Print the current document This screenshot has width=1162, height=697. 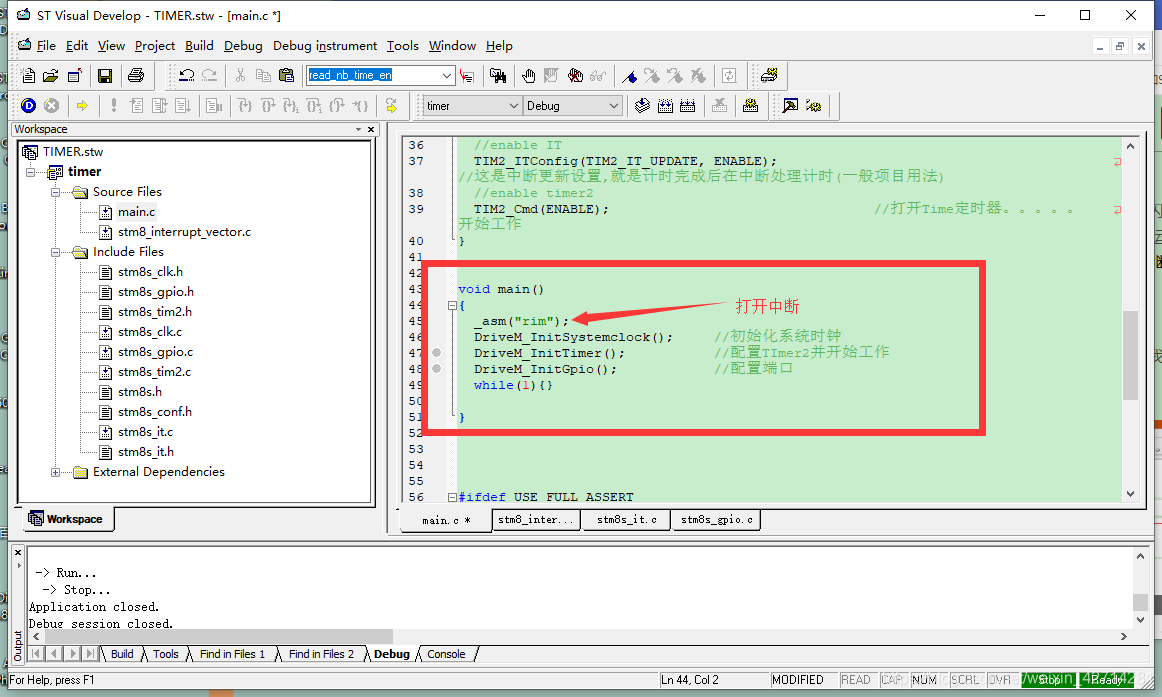[x=136, y=76]
